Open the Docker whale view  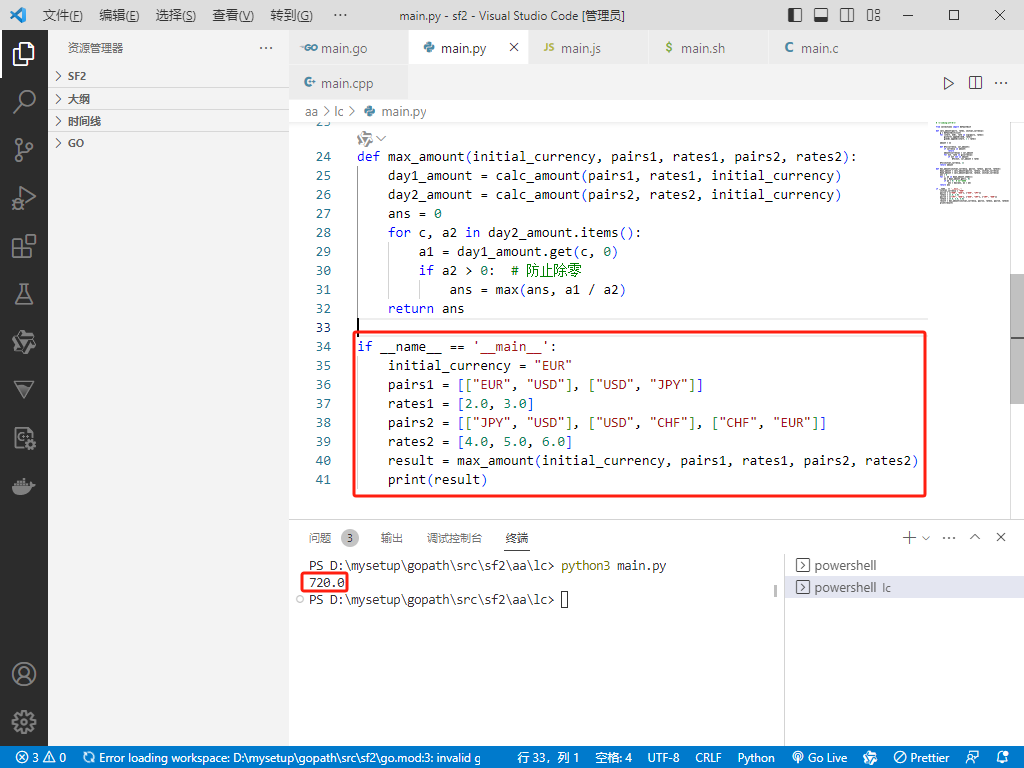[24, 487]
